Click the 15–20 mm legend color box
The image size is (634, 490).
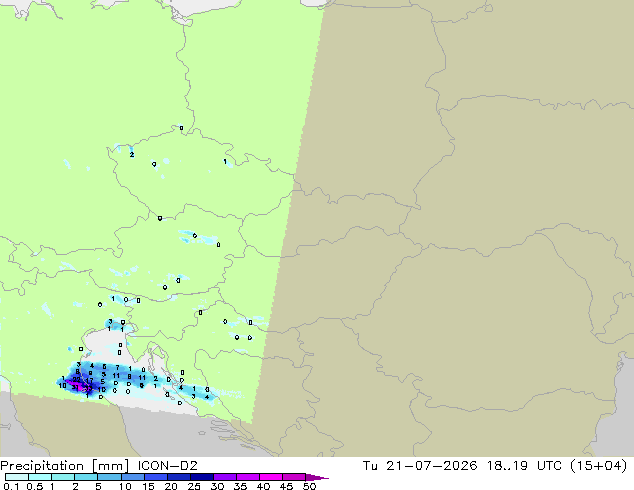click(x=156, y=477)
